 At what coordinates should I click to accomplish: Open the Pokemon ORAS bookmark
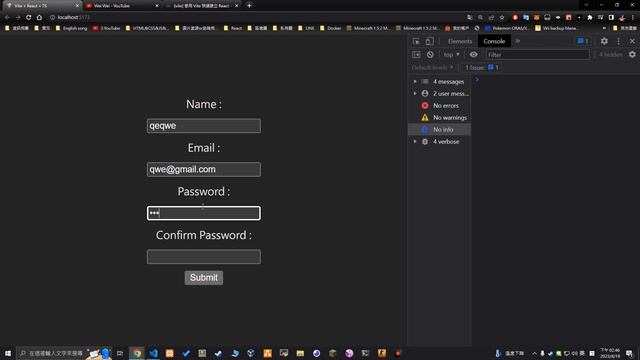click(507, 28)
